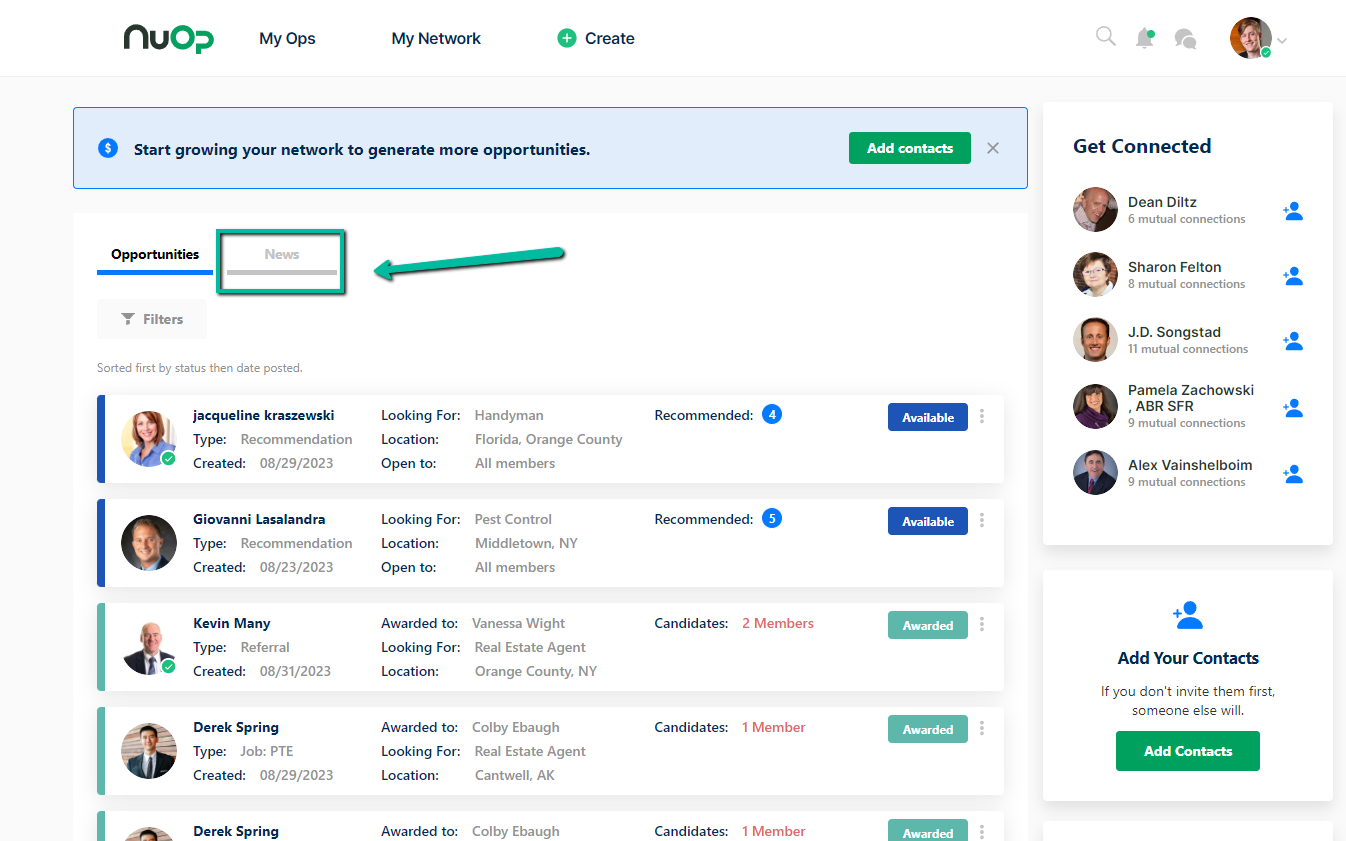The height and width of the screenshot is (841, 1346).
Task: Click 'Pest Control' text
Action: pos(513,519)
